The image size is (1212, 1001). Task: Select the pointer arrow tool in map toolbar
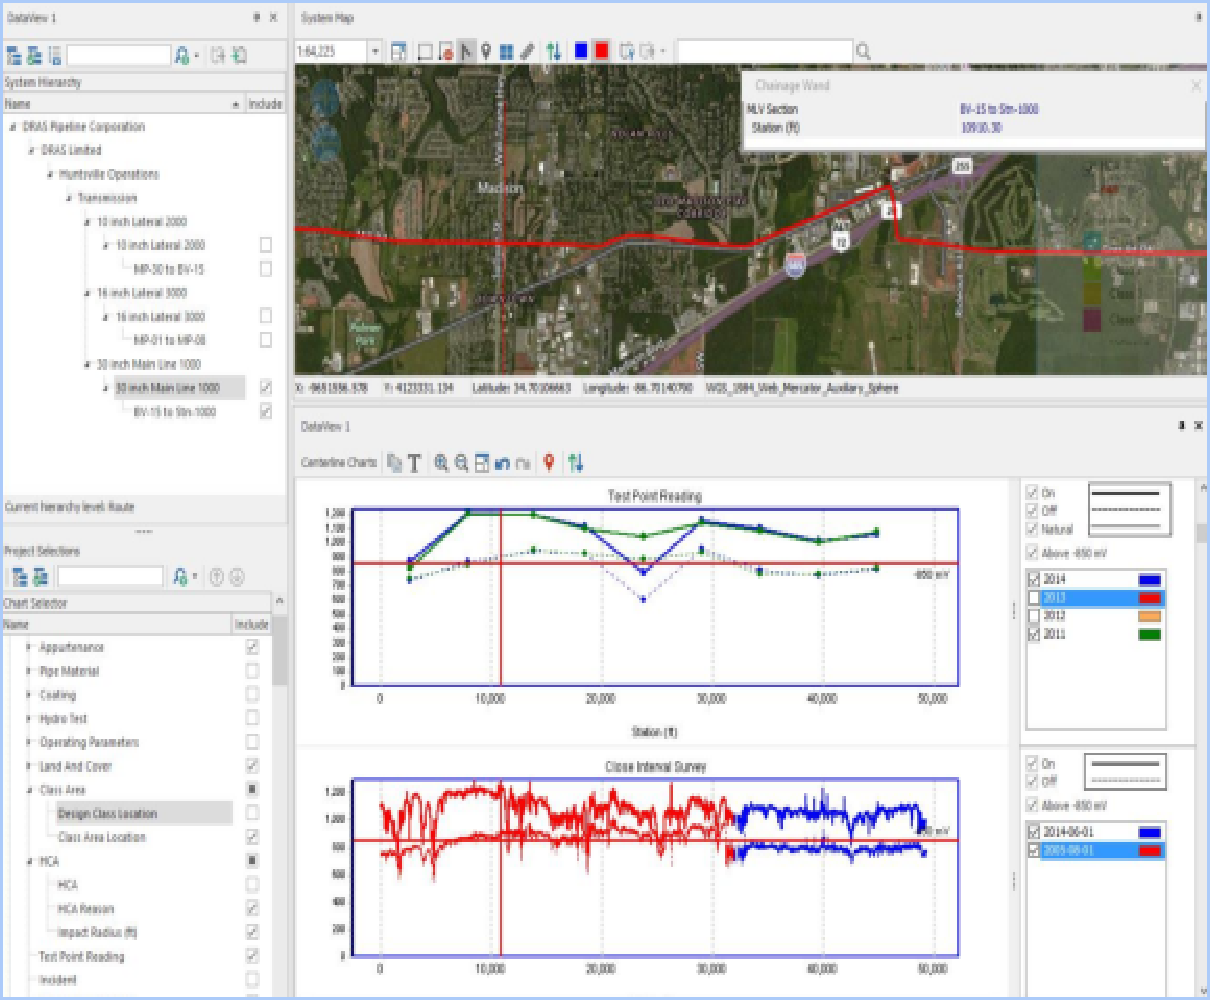[466, 52]
